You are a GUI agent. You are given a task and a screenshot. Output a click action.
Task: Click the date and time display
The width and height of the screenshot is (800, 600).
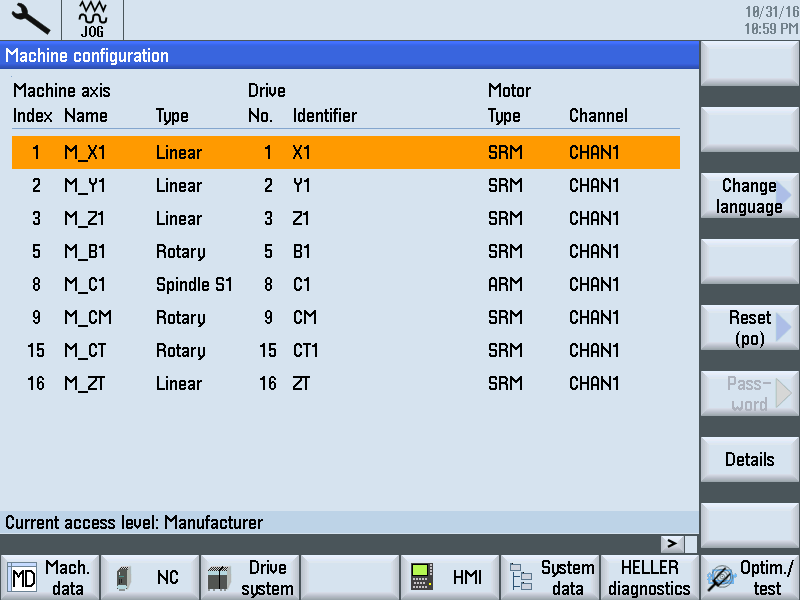(771, 20)
